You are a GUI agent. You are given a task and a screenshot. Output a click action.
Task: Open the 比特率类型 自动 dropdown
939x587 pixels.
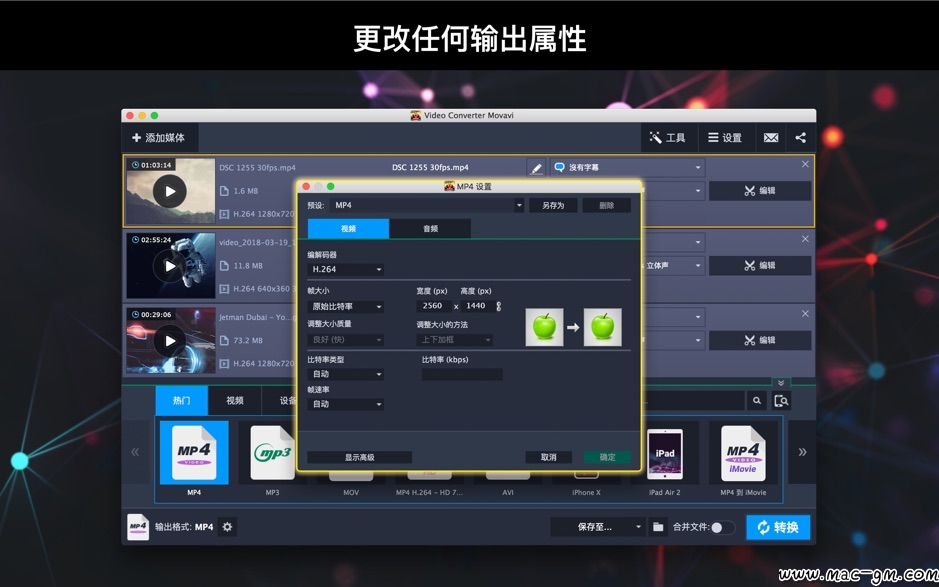[346, 374]
